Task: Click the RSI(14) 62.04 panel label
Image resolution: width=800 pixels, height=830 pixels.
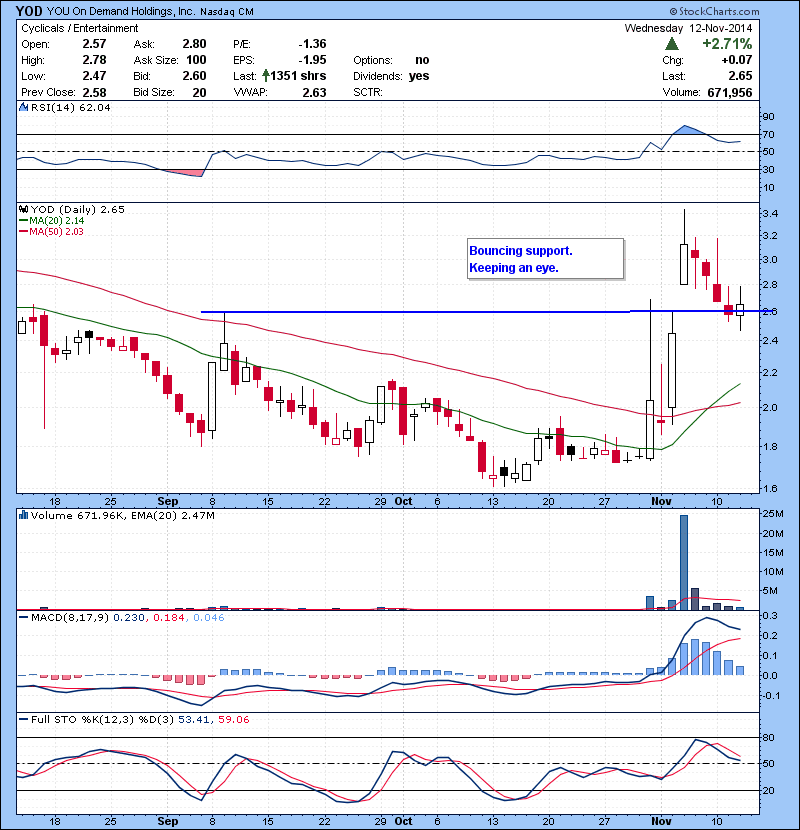Action: click(x=71, y=107)
